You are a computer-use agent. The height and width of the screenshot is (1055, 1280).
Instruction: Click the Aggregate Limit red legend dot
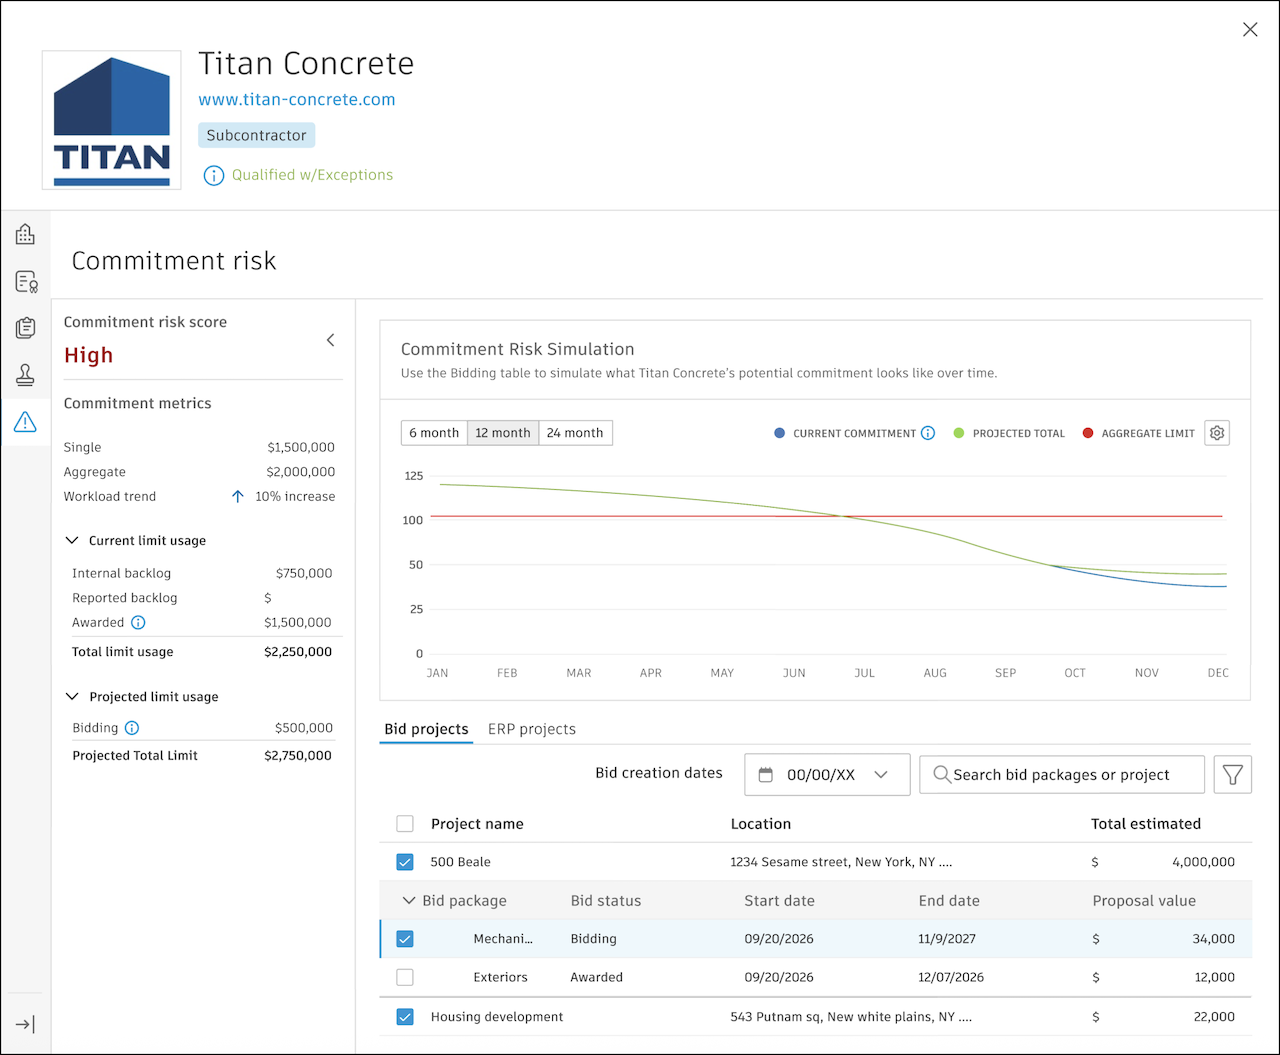[x=1088, y=433]
